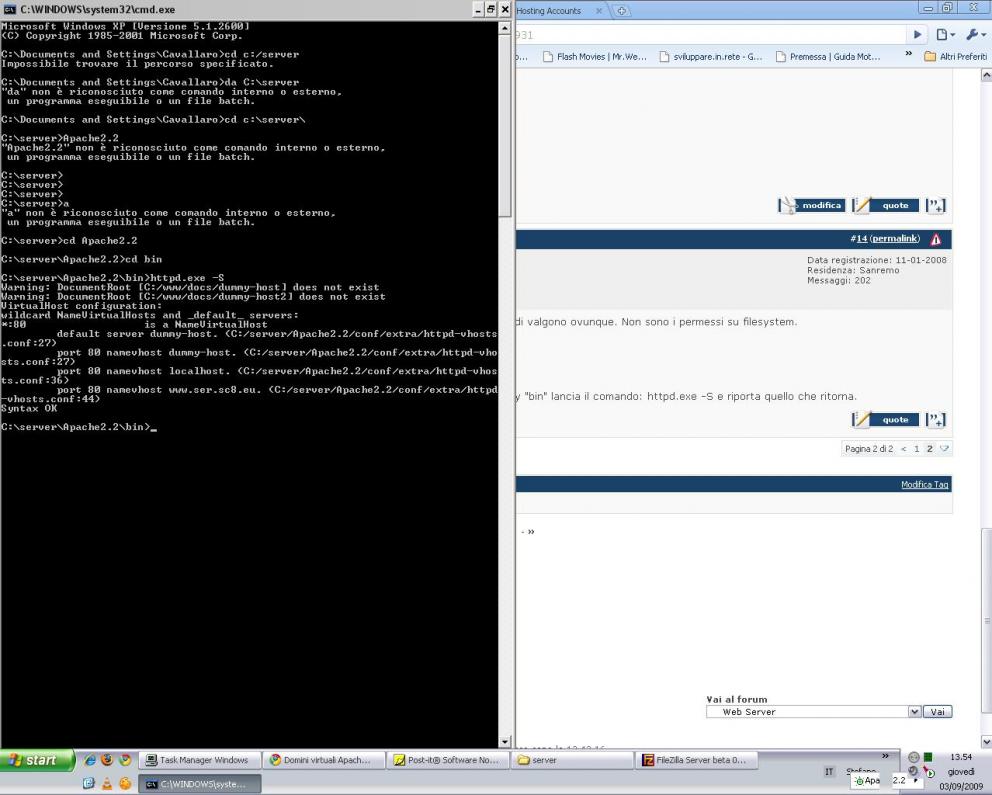Open Internet Explorer from quick launch
The height and width of the screenshot is (795, 992).
coord(88,760)
